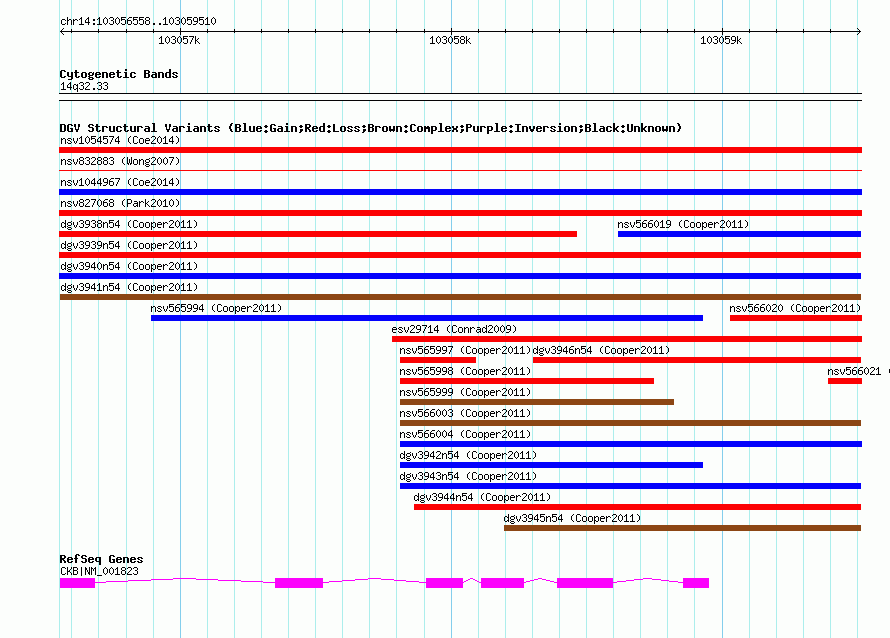Click the chr14:103056558..103059510 coordinate text
Viewport: 890px width, 638px height.
pos(138,21)
